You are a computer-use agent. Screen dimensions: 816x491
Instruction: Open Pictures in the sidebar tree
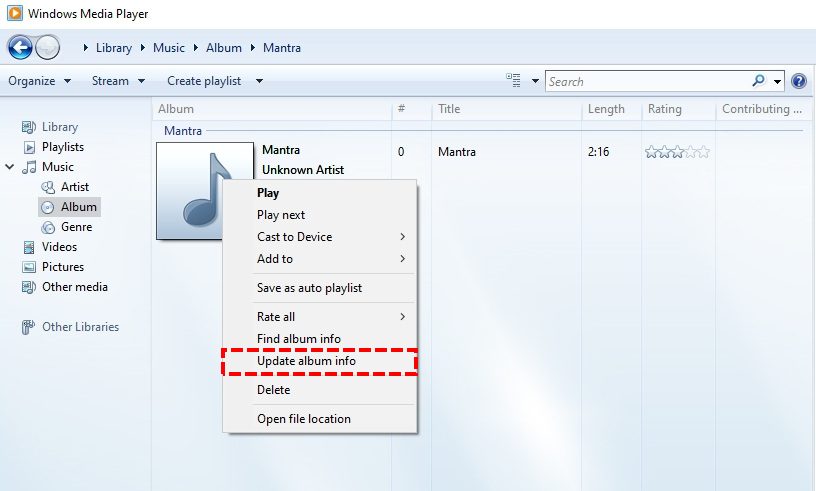(63, 267)
